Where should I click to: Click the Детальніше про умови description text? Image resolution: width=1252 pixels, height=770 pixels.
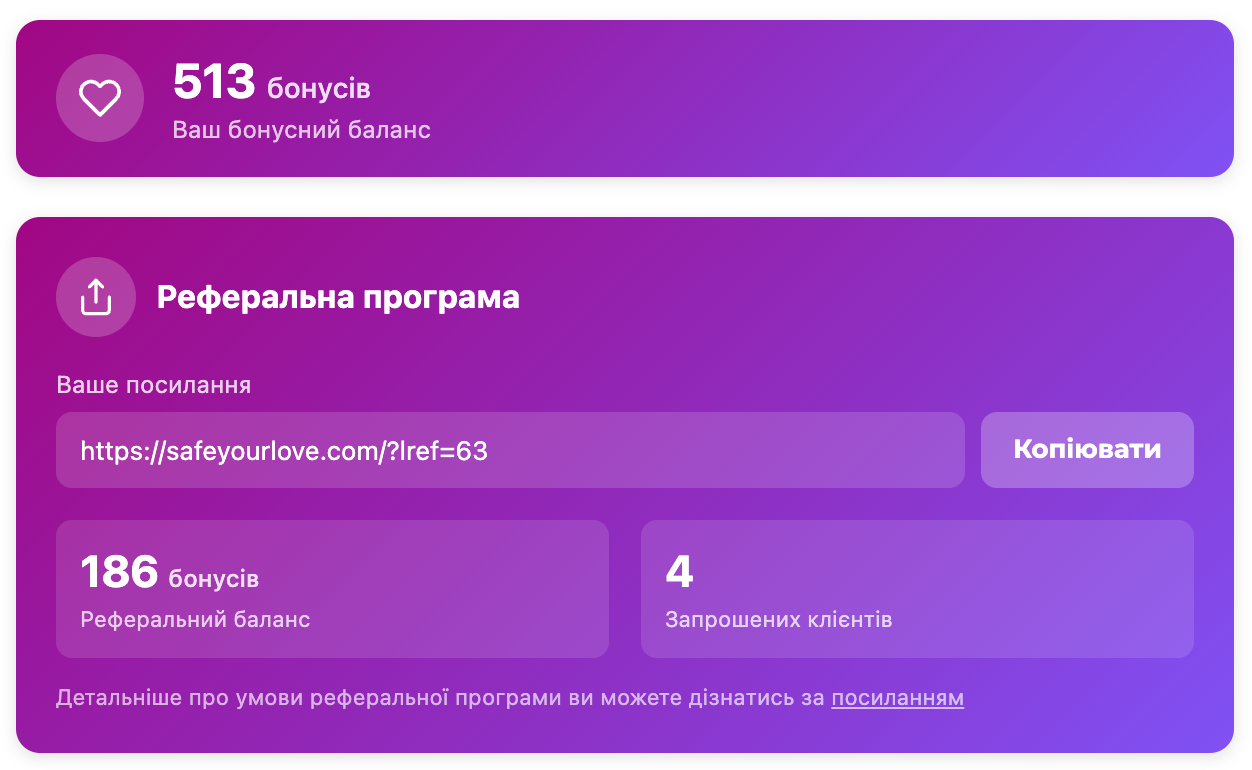pyautogui.click(x=510, y=698)
